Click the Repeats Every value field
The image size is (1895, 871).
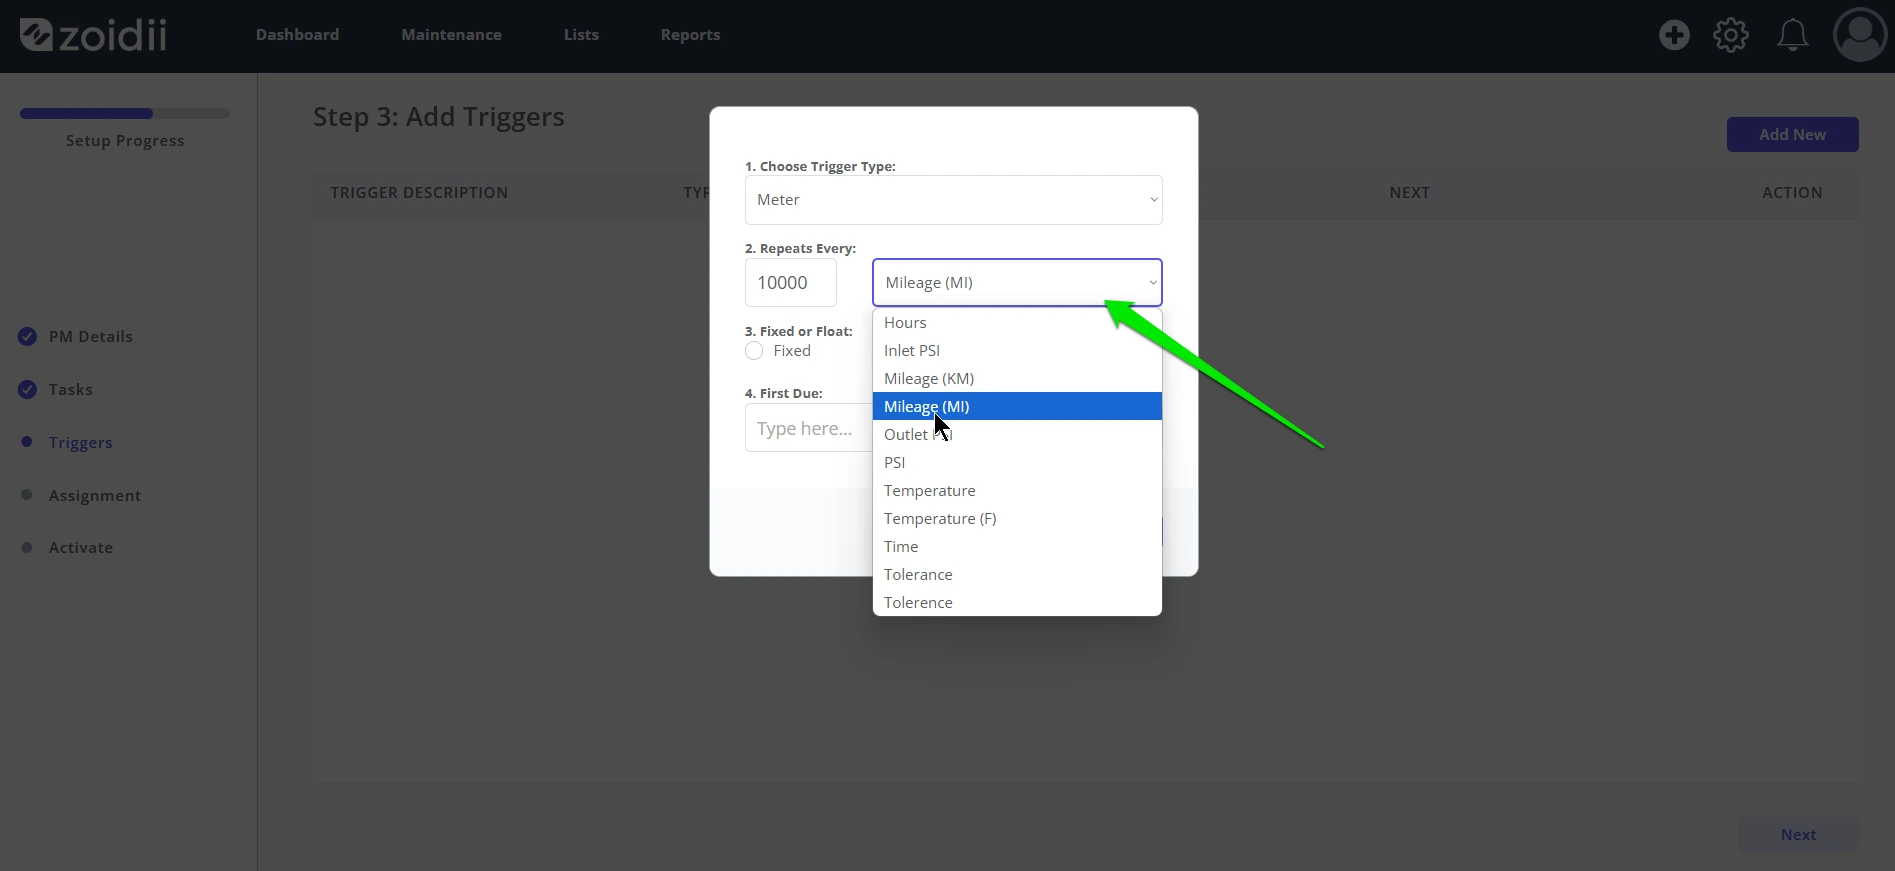tap(790, 283)
